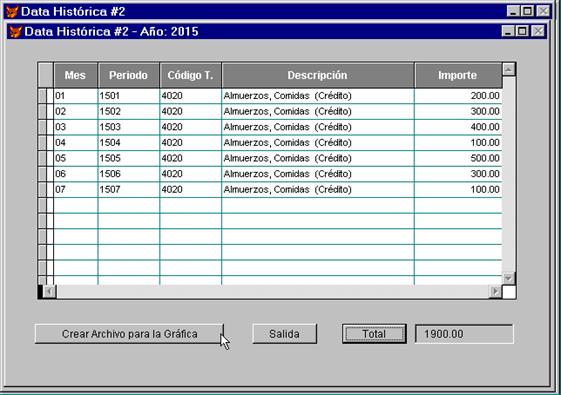Image resolution: width=561 pixels, height=395 pixels.
Task: Click the Crear Archivo para la Gráfica button
Action: coord(130,334)
